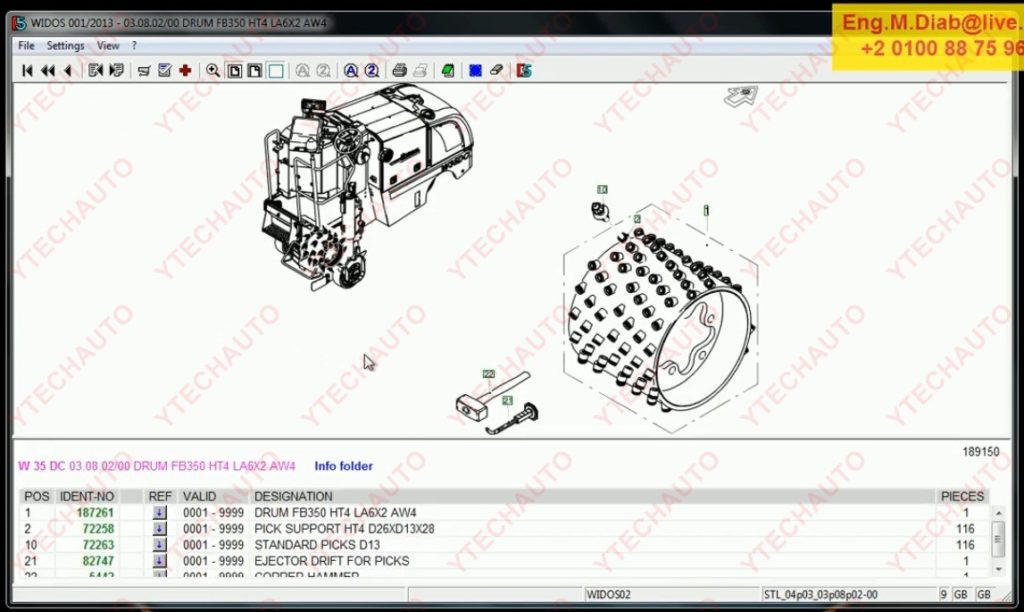Image resolution: width=1024 pixels, height=612 pixels.
Task: Jump to first page with toolbar arrow
Action: 28,70
